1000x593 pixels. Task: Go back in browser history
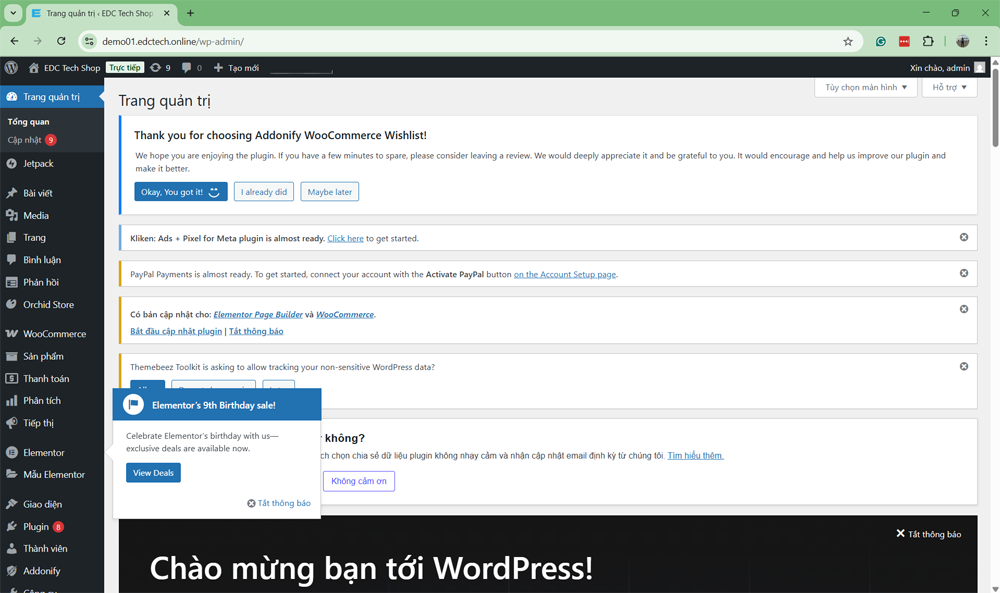point(14,41)
